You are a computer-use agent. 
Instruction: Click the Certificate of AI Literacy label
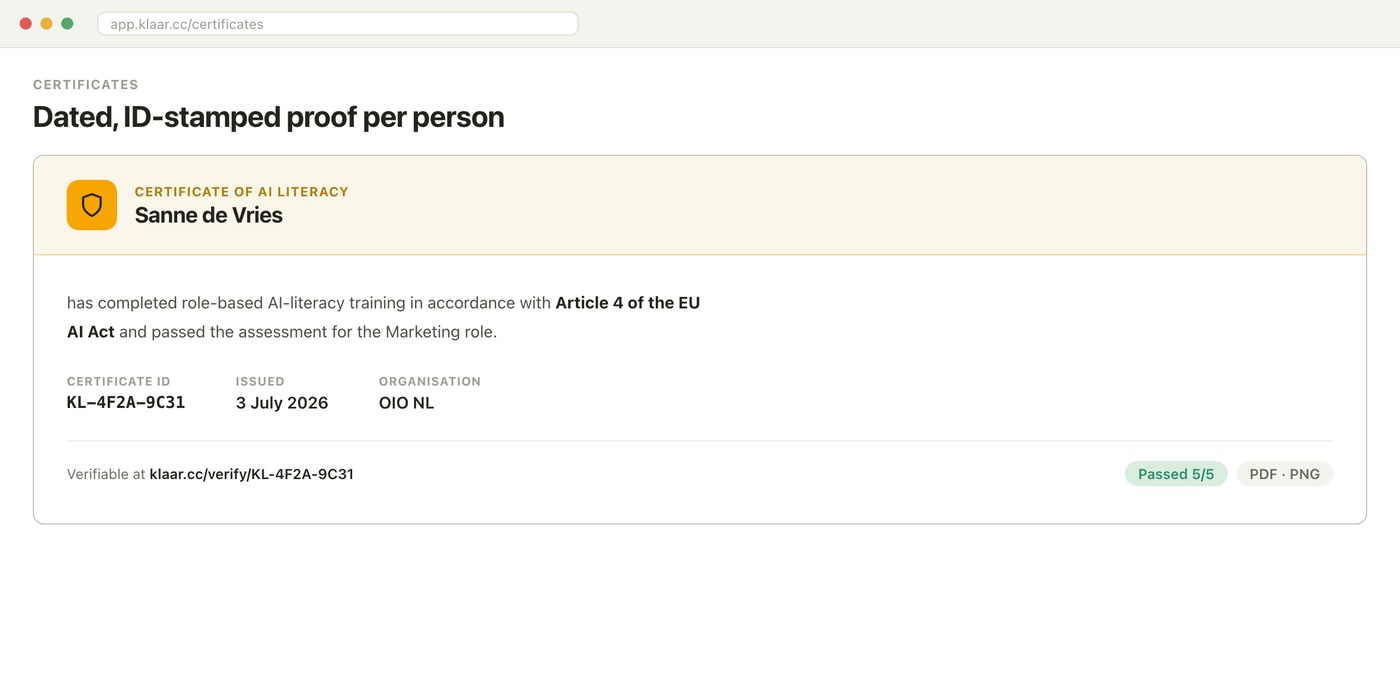pos(242,191)
